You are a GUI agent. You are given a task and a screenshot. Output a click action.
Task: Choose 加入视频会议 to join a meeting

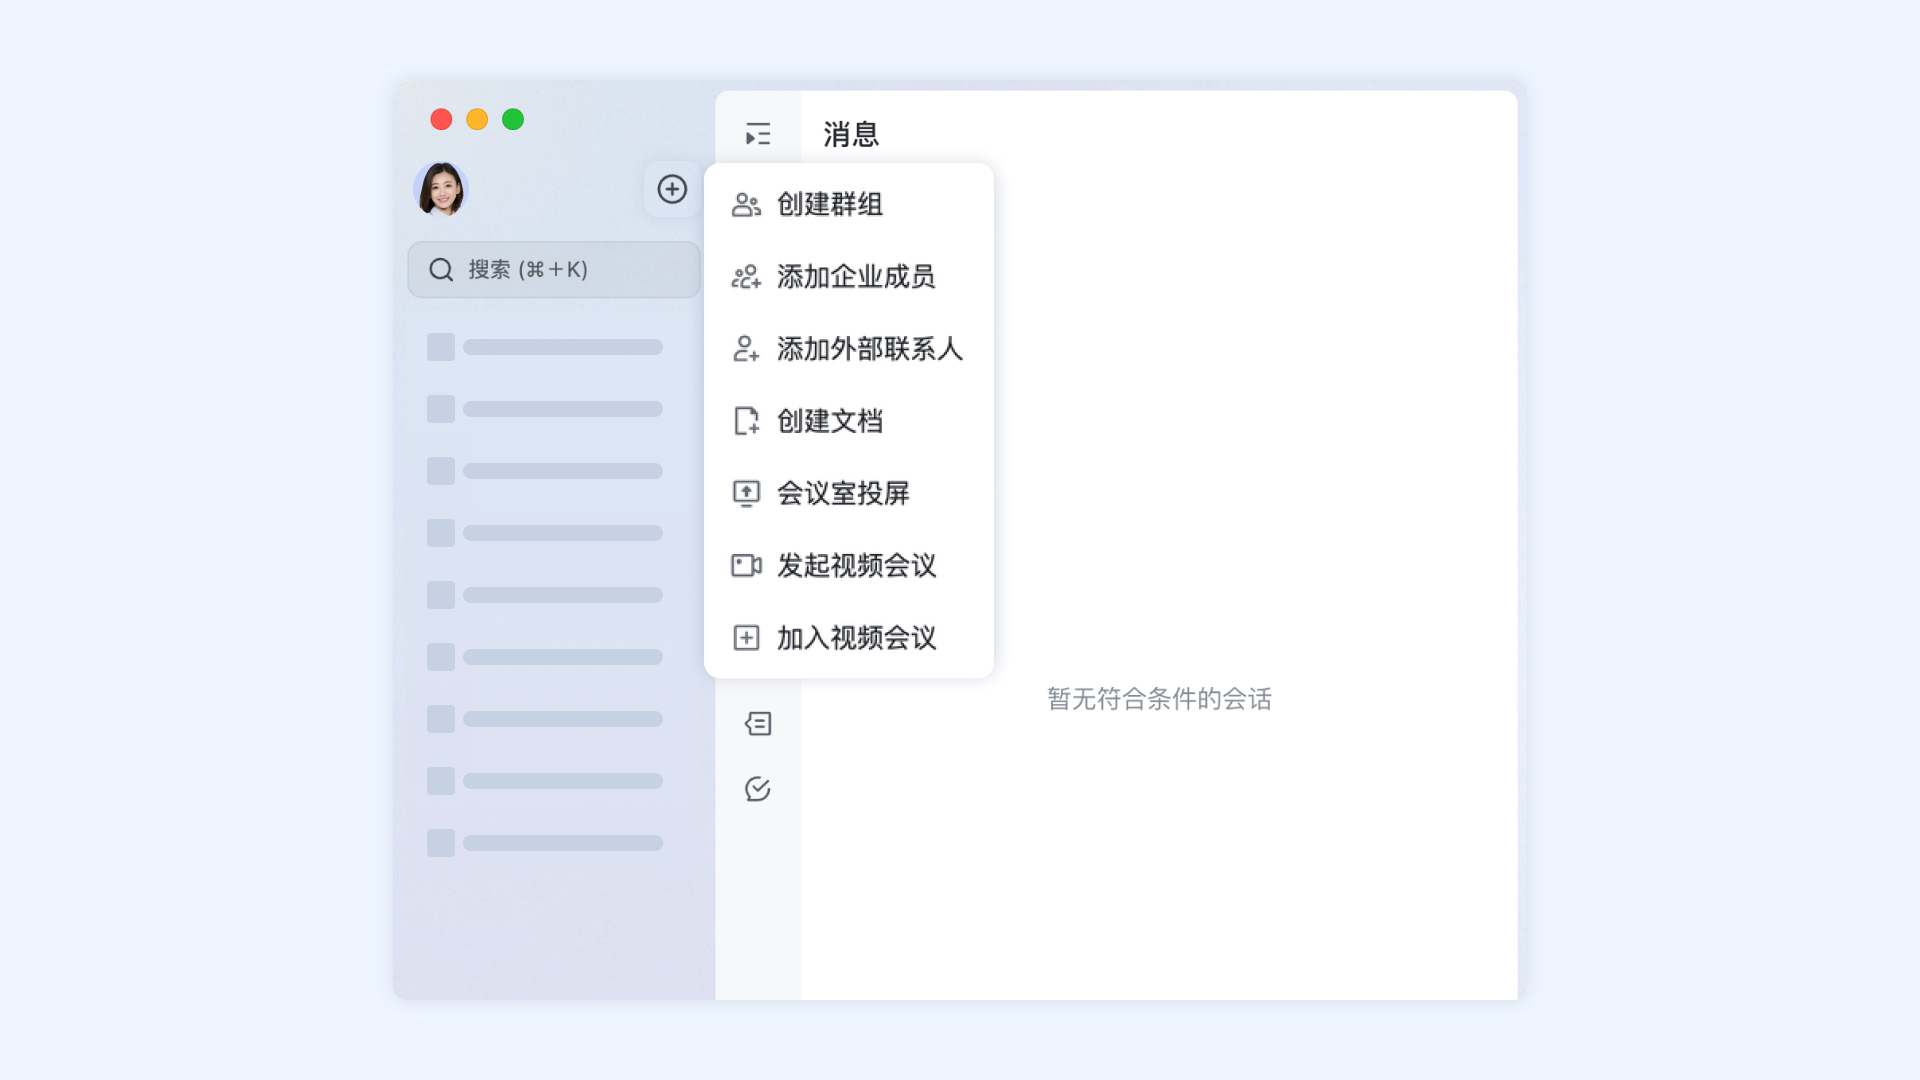[855, 637]
